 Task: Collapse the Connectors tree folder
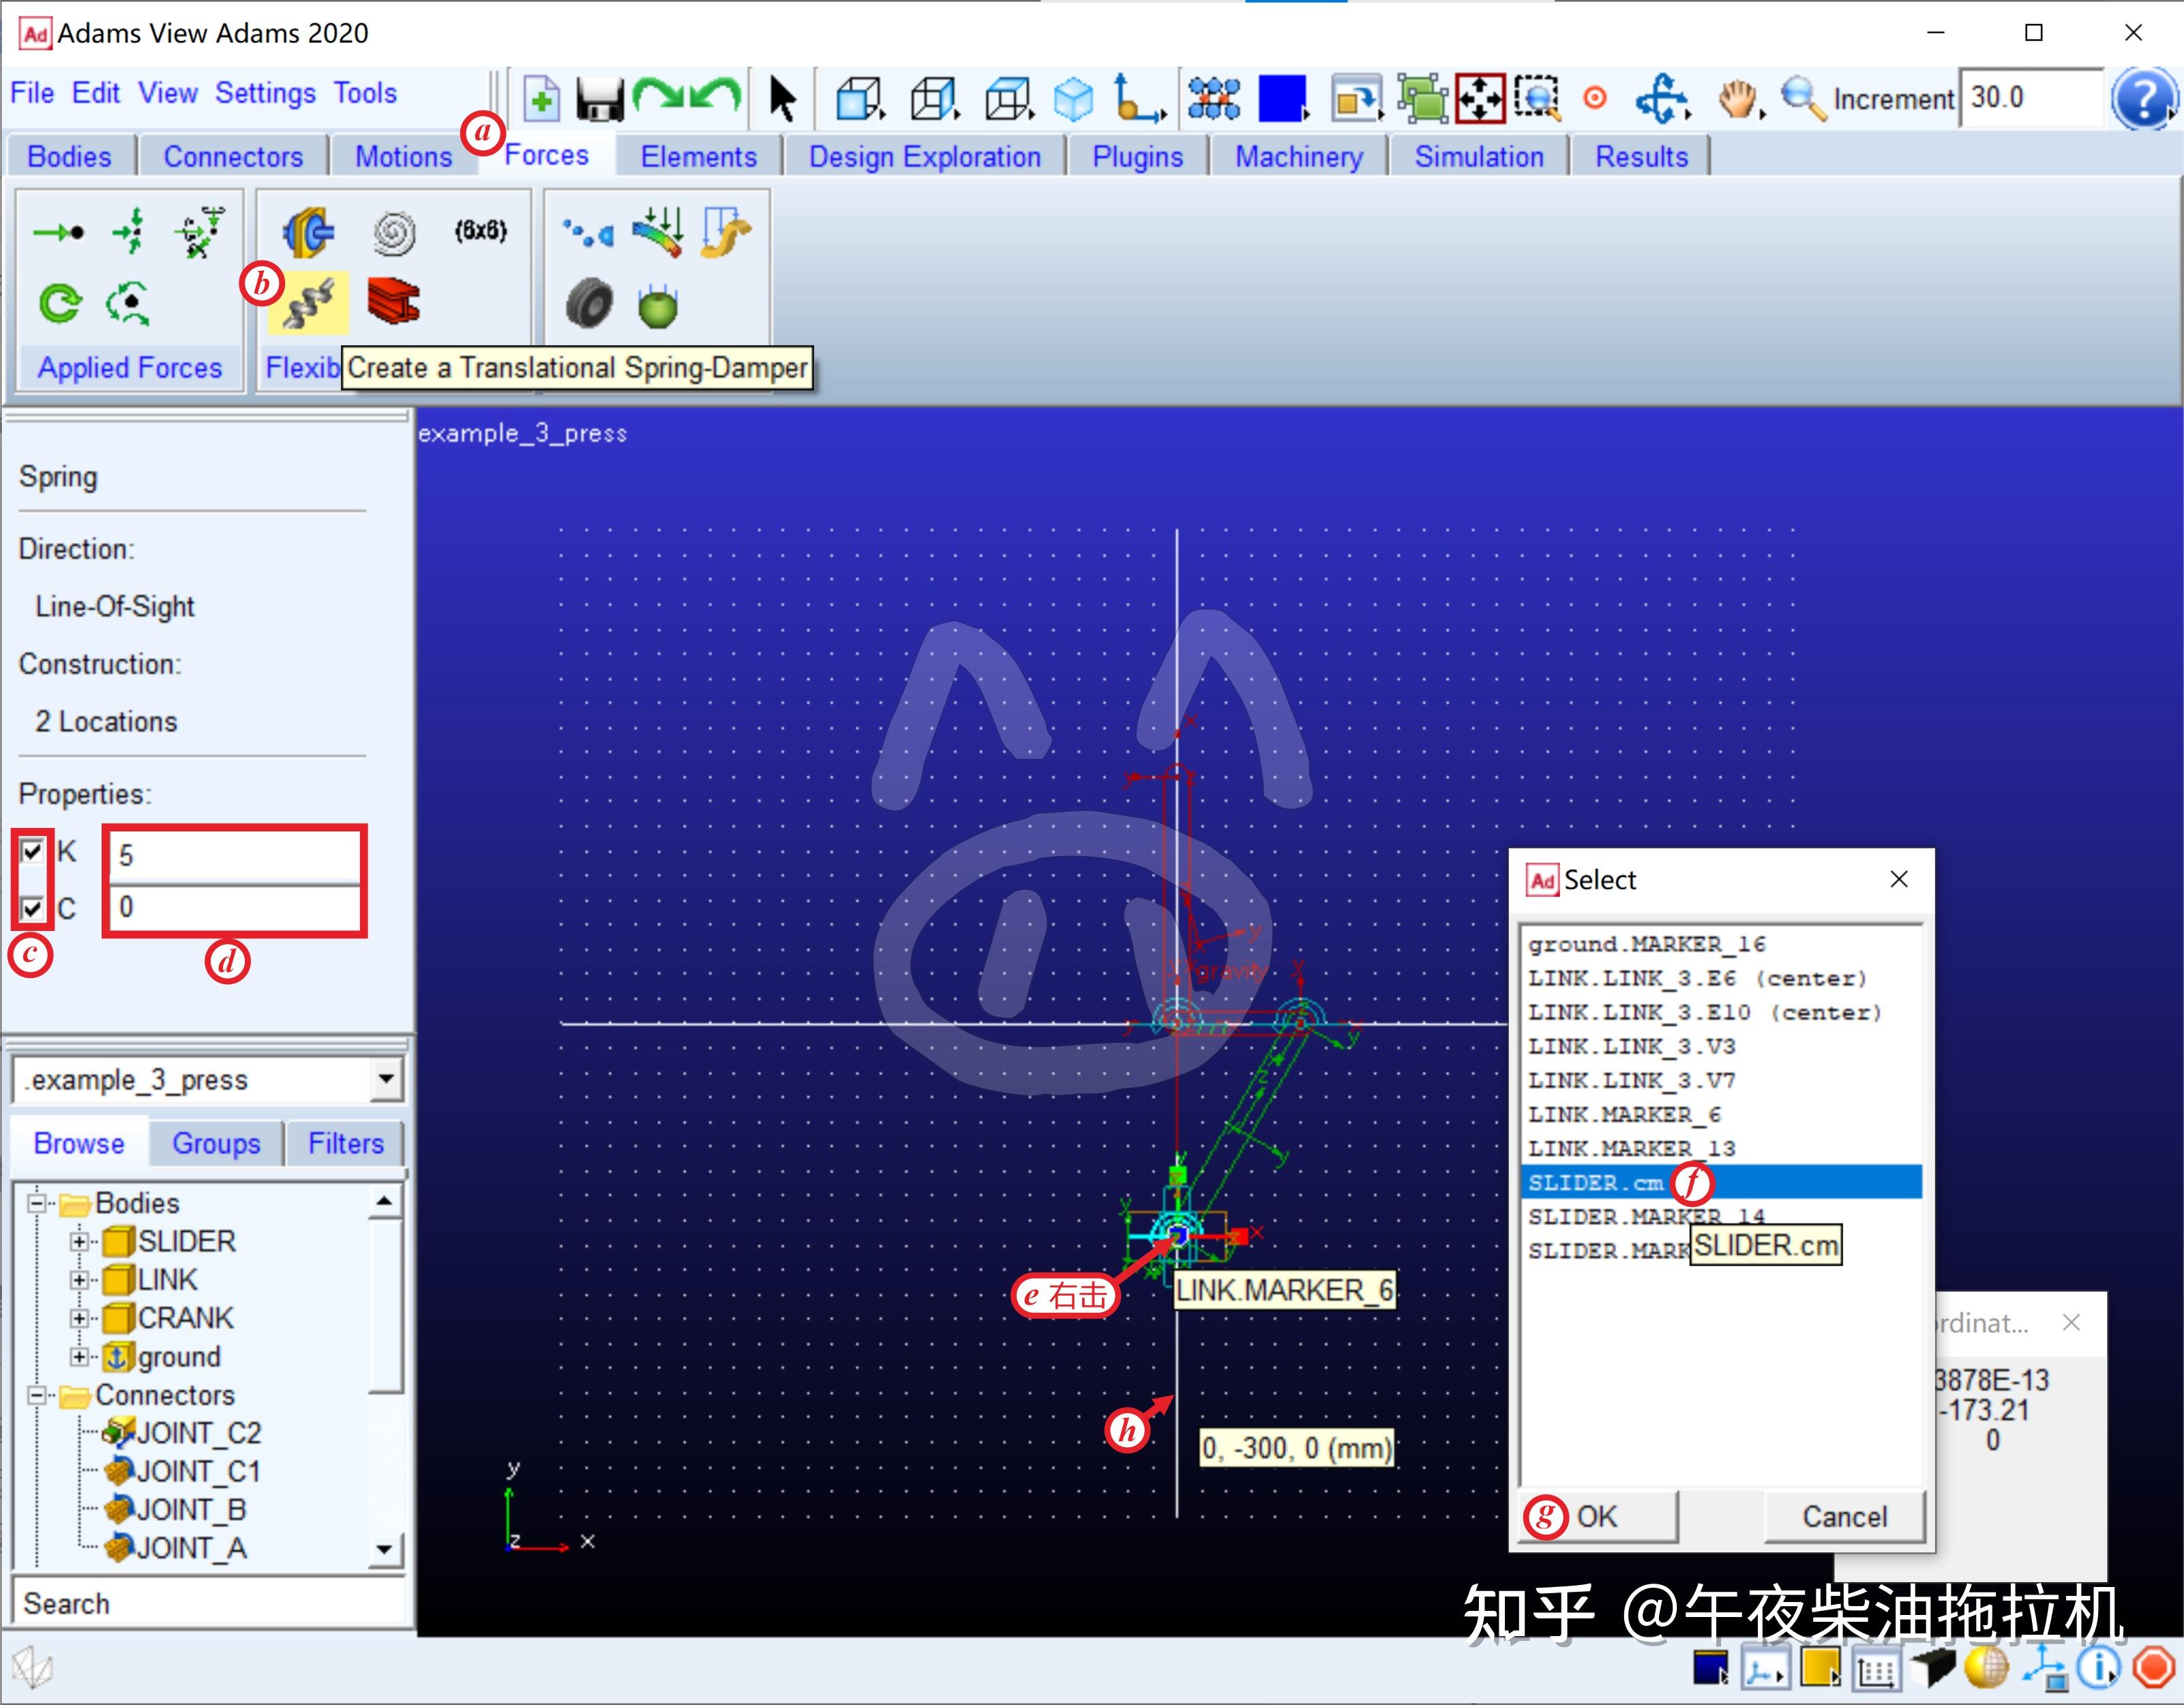pos(37,1395)
